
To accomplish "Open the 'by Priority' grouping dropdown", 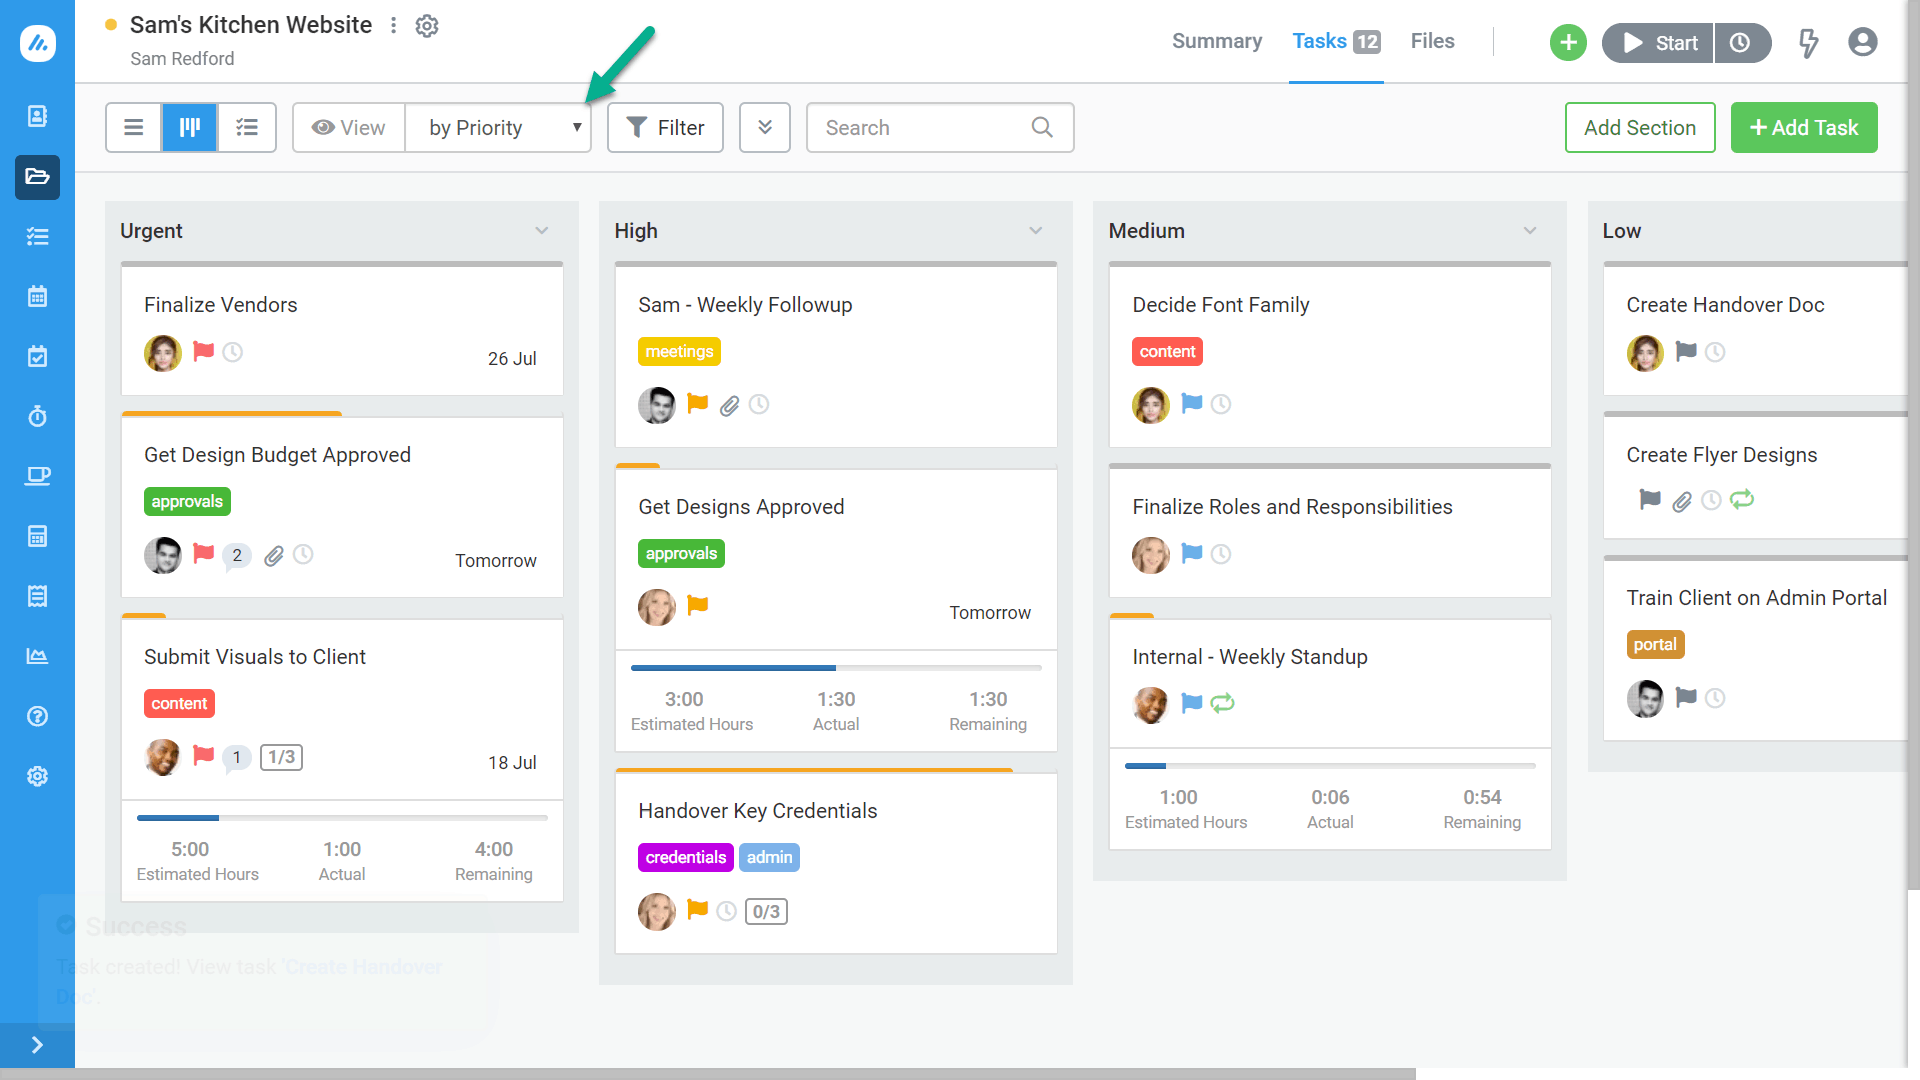I will tap(498, 127).
